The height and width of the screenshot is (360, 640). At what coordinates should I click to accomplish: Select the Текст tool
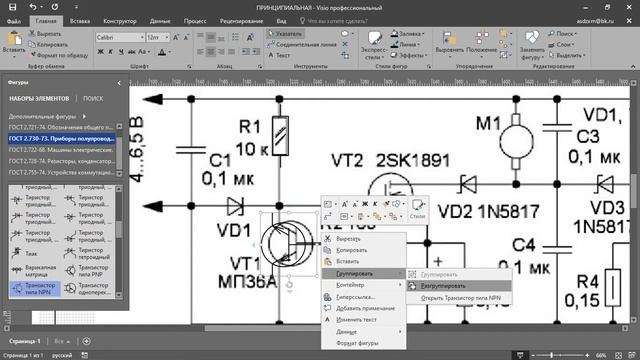(279, 55)
